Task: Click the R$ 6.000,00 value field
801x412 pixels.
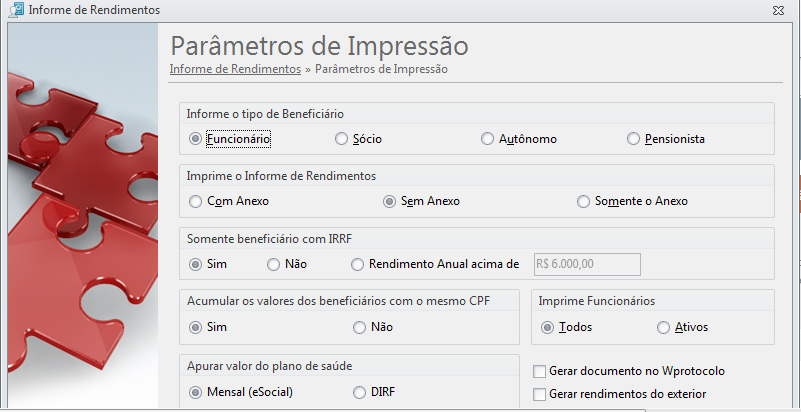Action: 587,264
